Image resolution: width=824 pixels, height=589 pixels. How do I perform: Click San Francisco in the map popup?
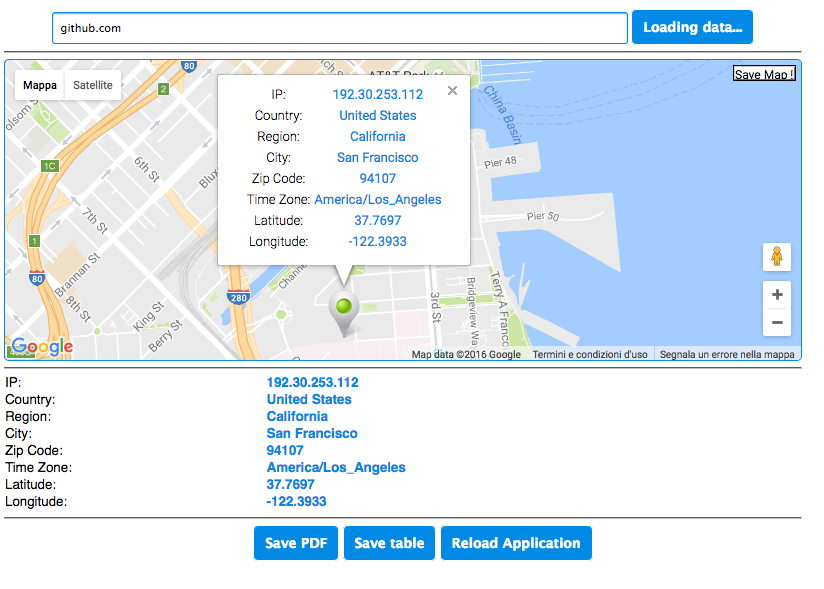(378, 158)
